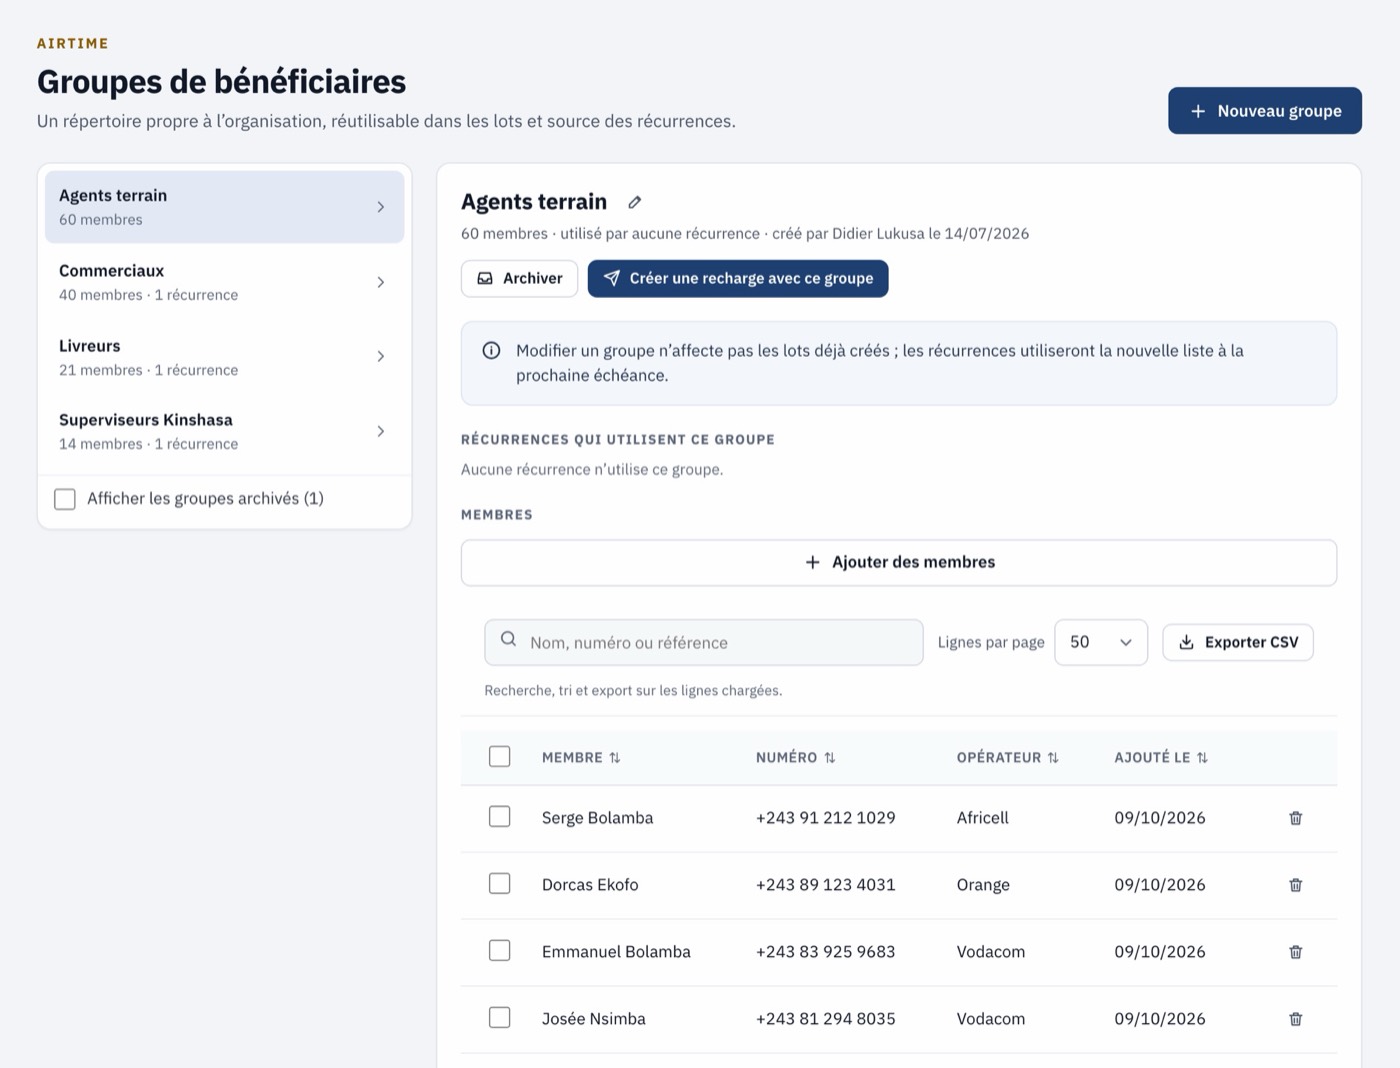Image resolution: width=1400 pixels, height=1068 pixels.
Task: Click phone number +243 91 212 1029
Action: [826, 818]
